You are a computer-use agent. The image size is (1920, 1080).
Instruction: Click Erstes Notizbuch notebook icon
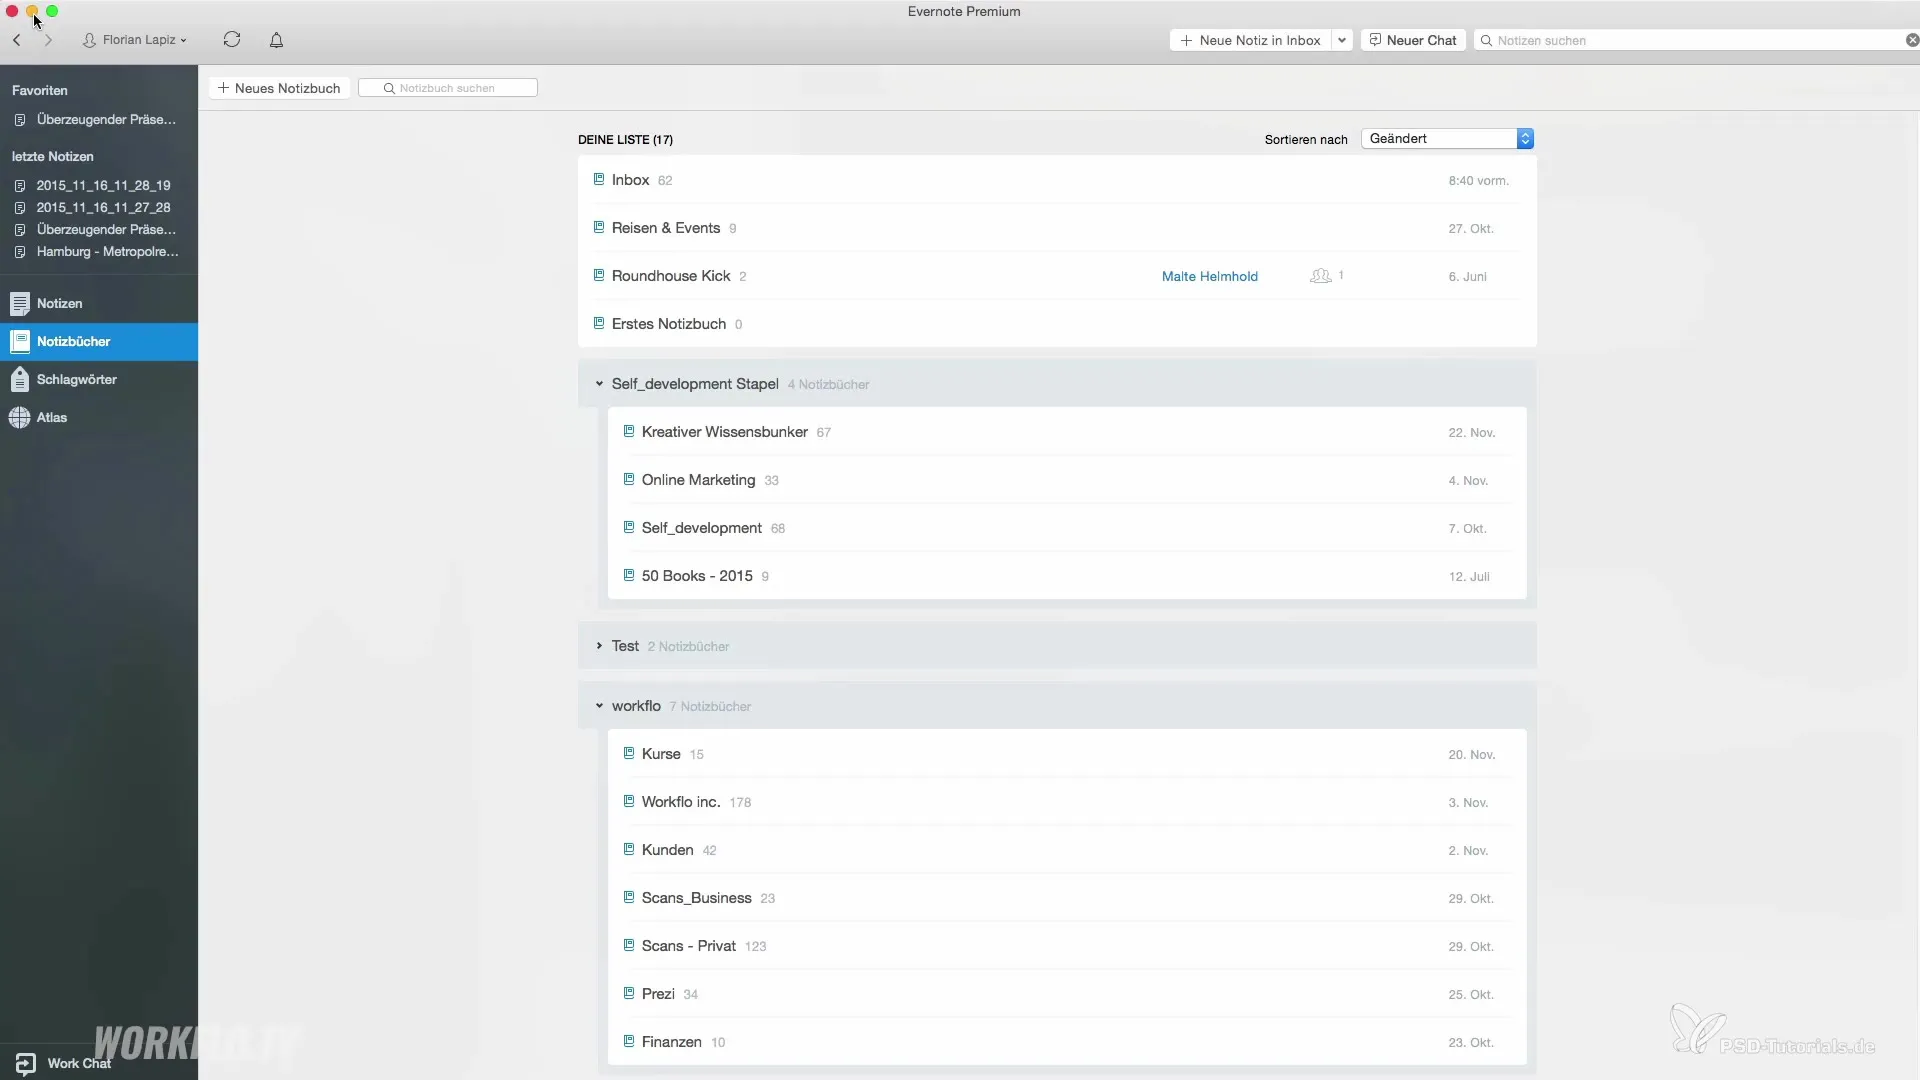(599, 323)
